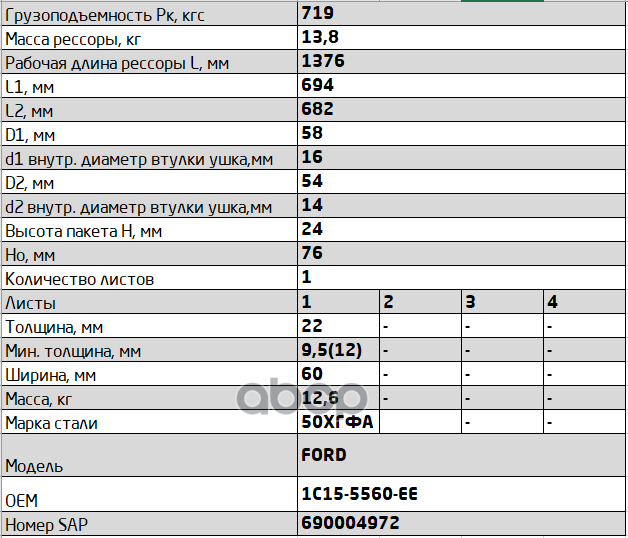The height and width of the screenshot is (538, 628).
Task: Select the 'Но, мм' label cell
Action: click(x=149, y=255)
